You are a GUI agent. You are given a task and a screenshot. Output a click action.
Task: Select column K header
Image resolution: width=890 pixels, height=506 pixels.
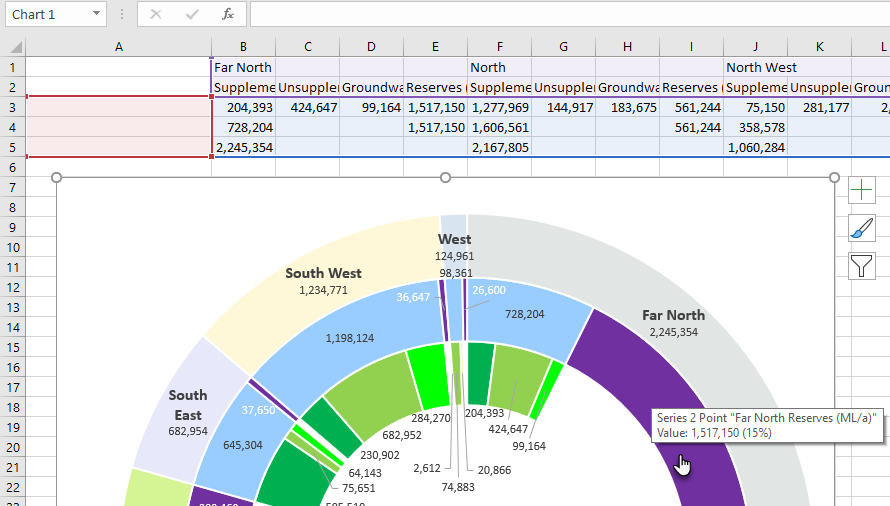pyautogui.click(x=820, y=47)
